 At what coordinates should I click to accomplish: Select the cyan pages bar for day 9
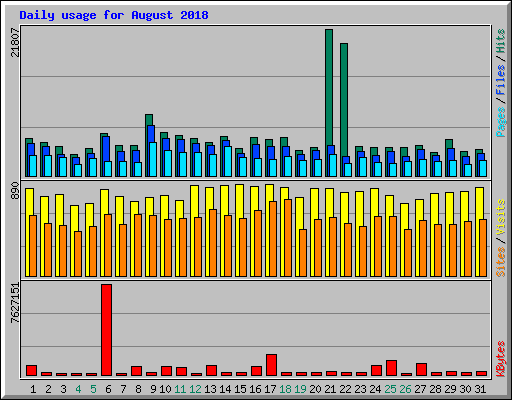coord(153,159)
